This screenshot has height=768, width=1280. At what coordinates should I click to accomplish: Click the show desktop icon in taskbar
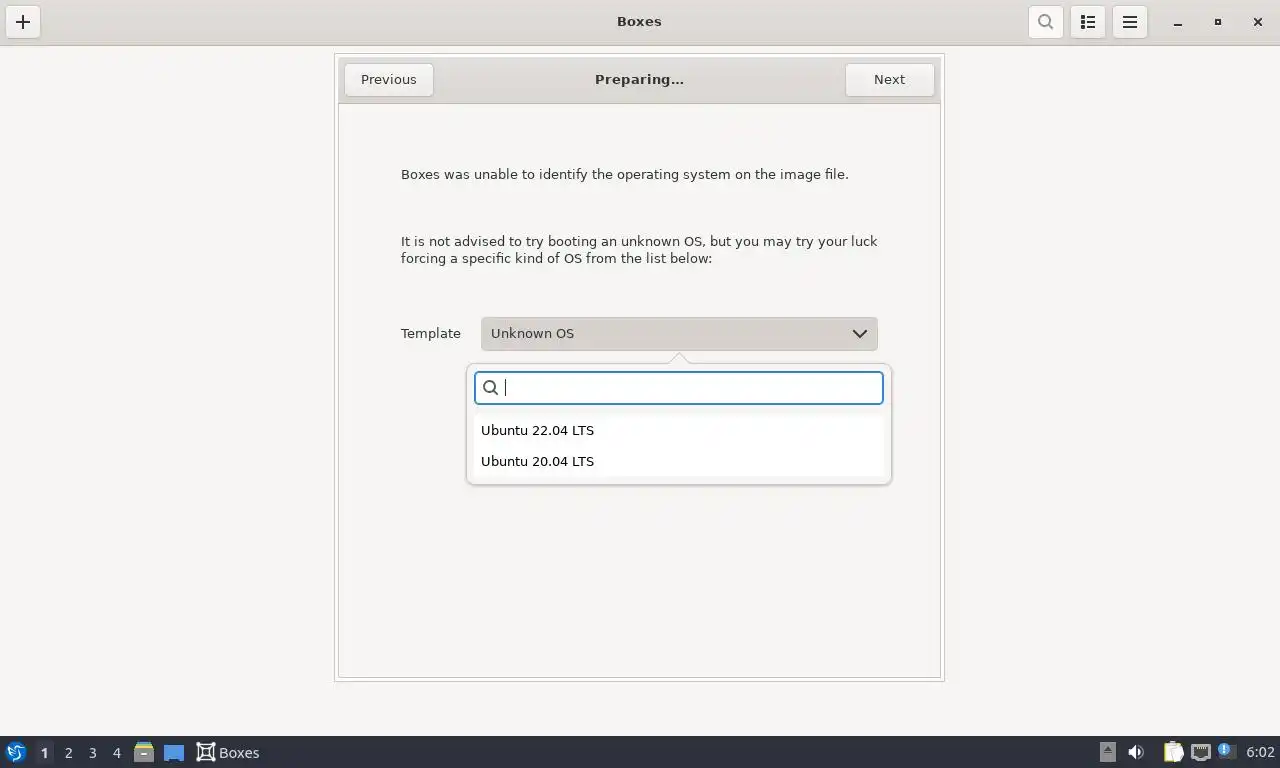coord(174,753)
